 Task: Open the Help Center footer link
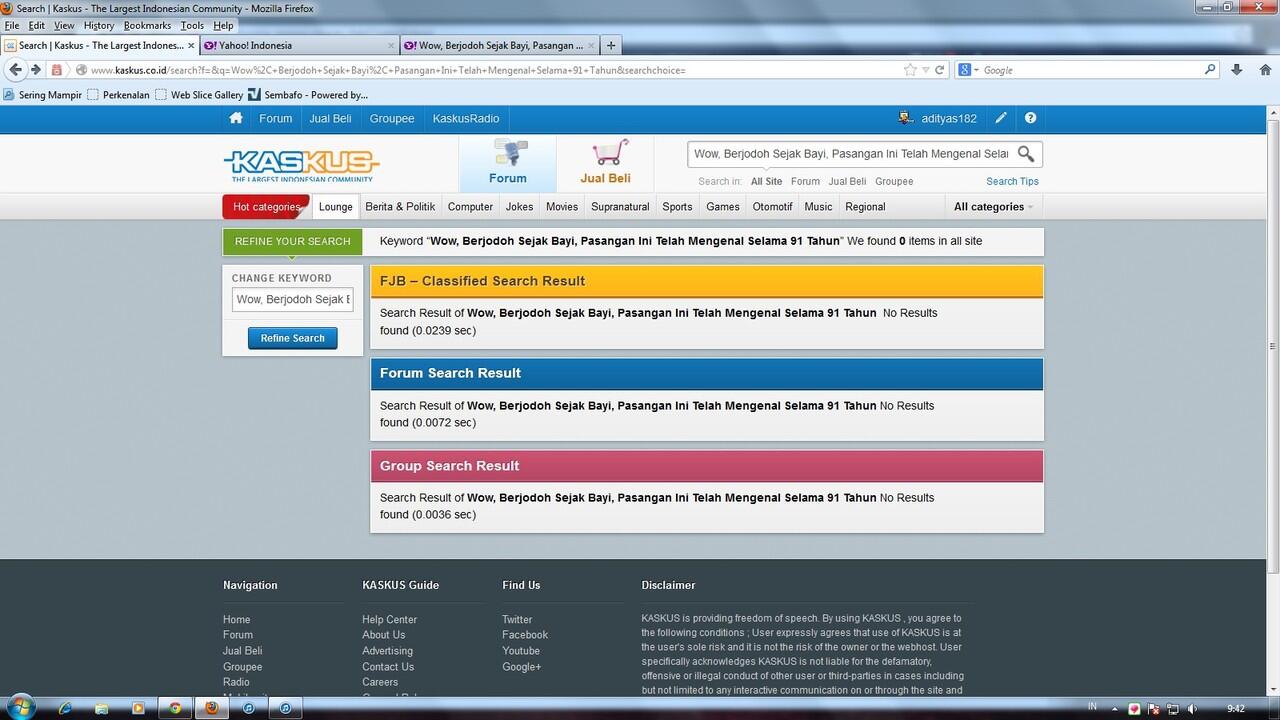(x=389, y=619)
